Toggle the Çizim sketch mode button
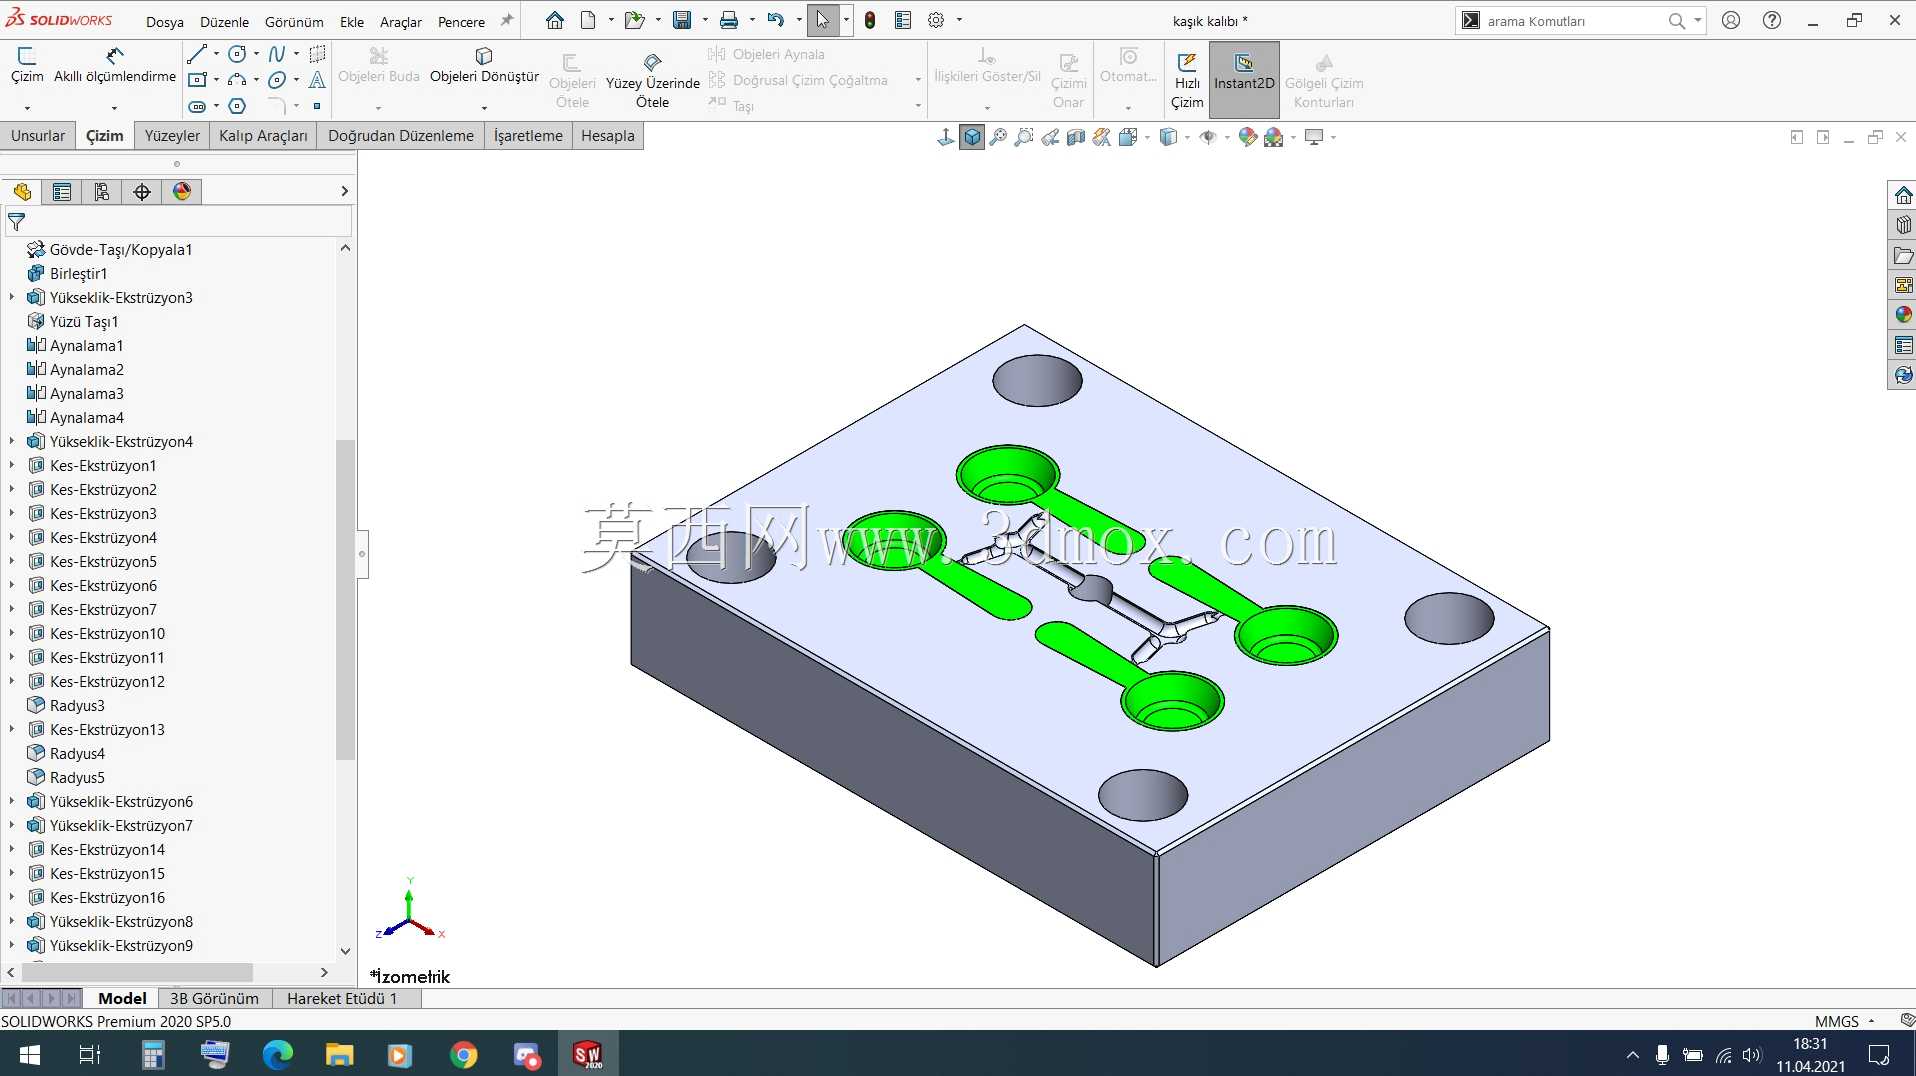The width and height of the screenshot is (1916, 1076). 27,66
